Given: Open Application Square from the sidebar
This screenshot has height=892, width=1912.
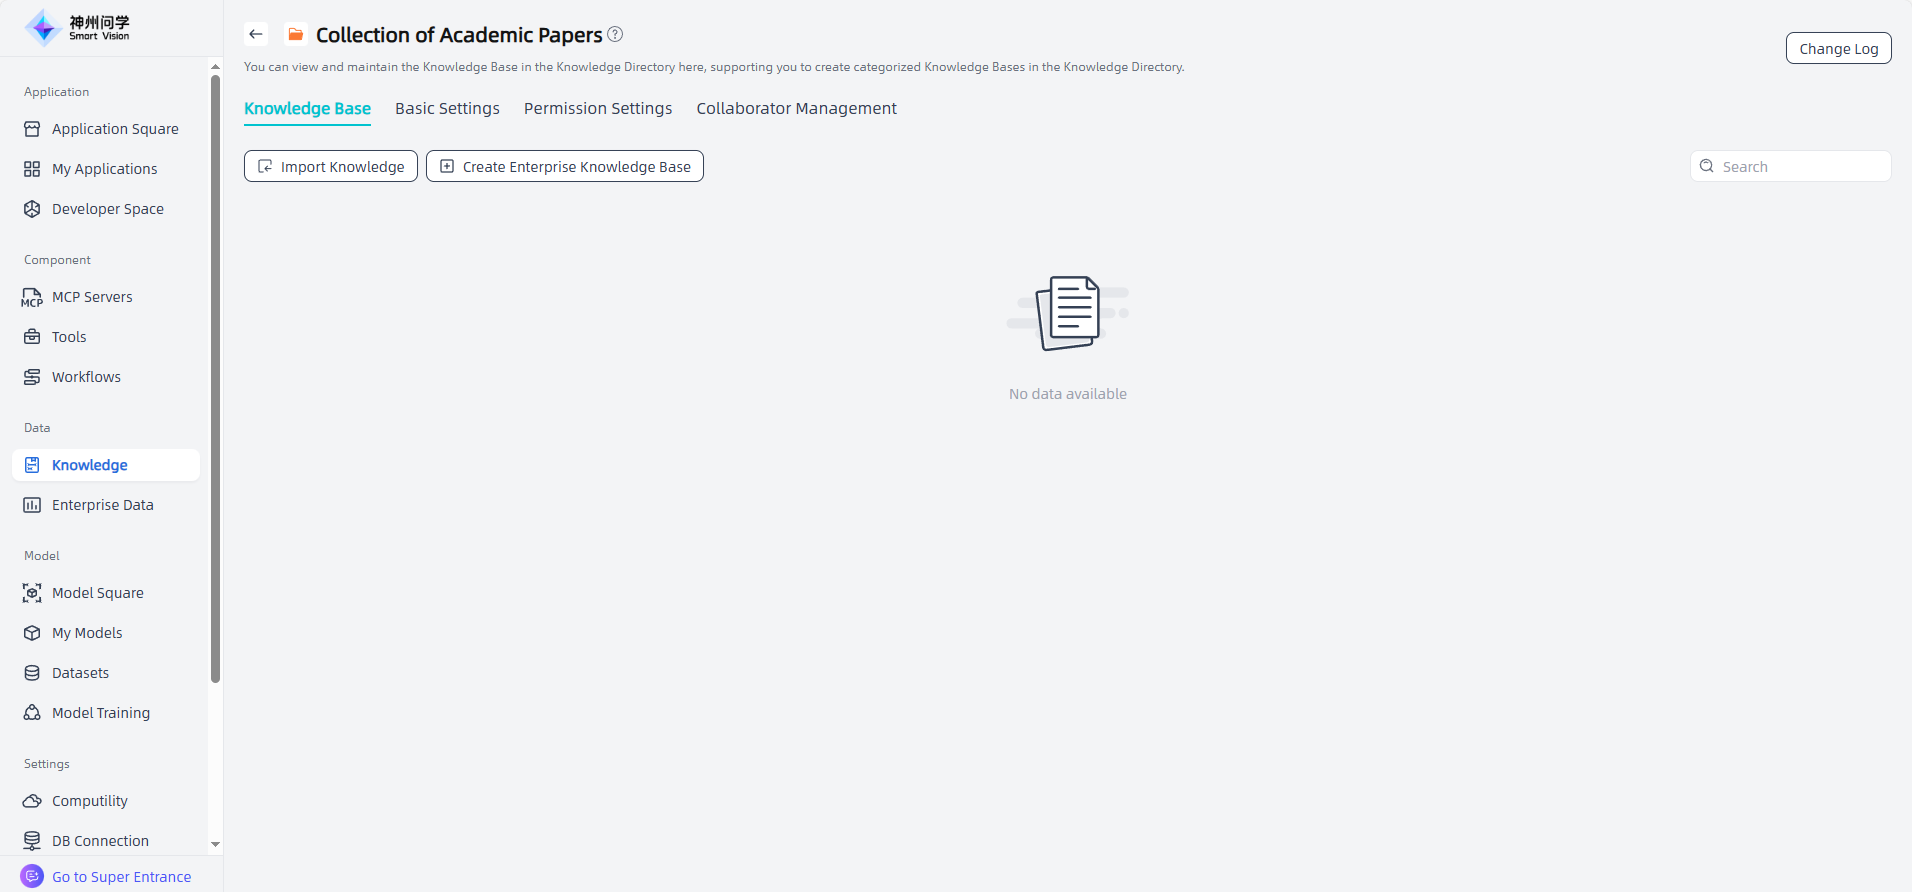Looking at the screenshot, I should pos(115,129).
